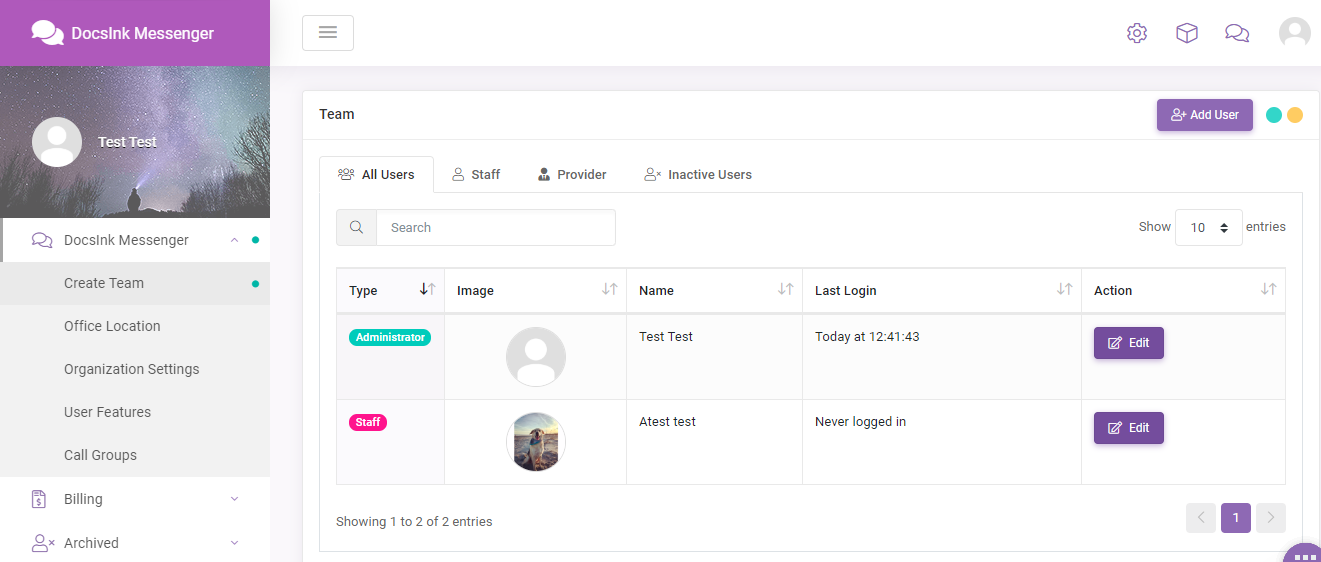Switch to the Inactive Users tab
The width and height of the screenshot is (1321, 562).
[698, 174]
